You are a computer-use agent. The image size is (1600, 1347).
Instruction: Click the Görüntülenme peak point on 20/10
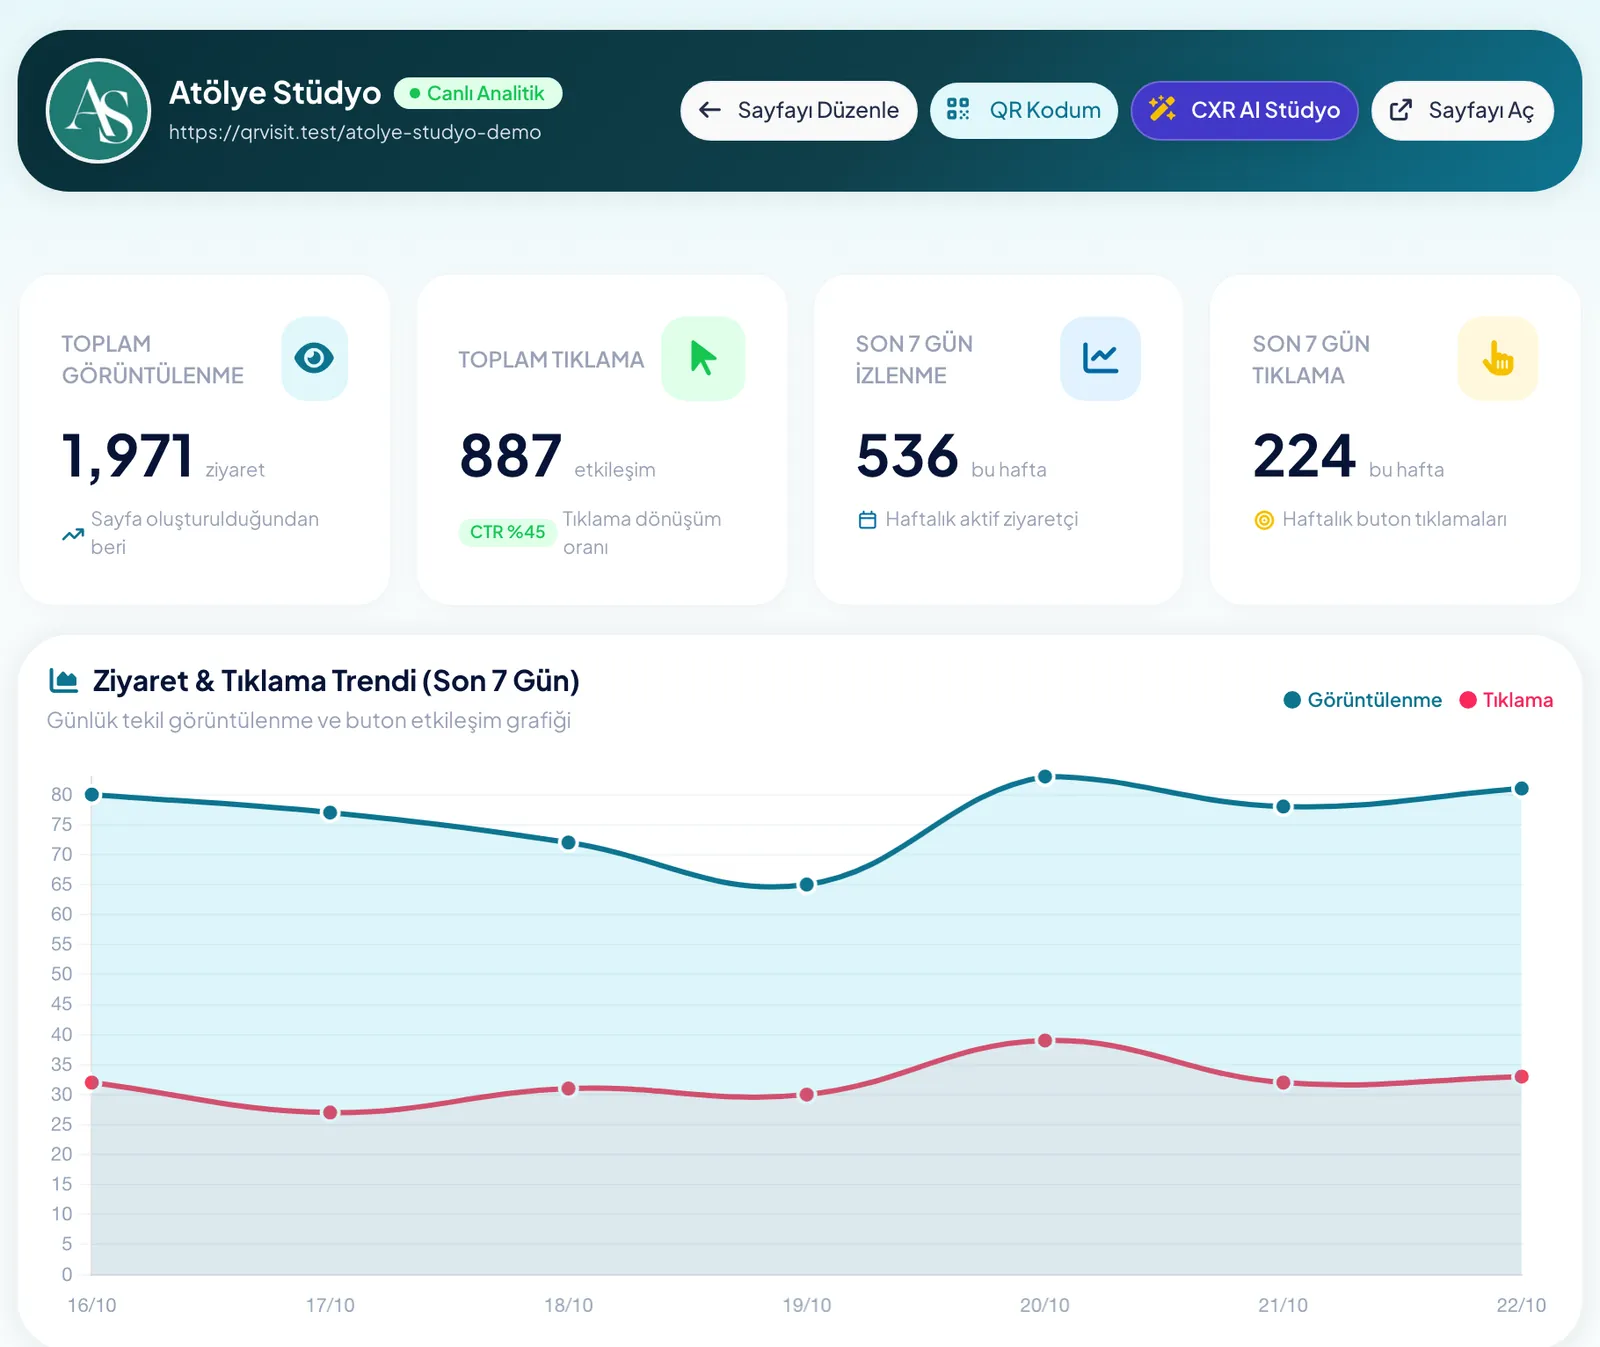(1045, 777)
